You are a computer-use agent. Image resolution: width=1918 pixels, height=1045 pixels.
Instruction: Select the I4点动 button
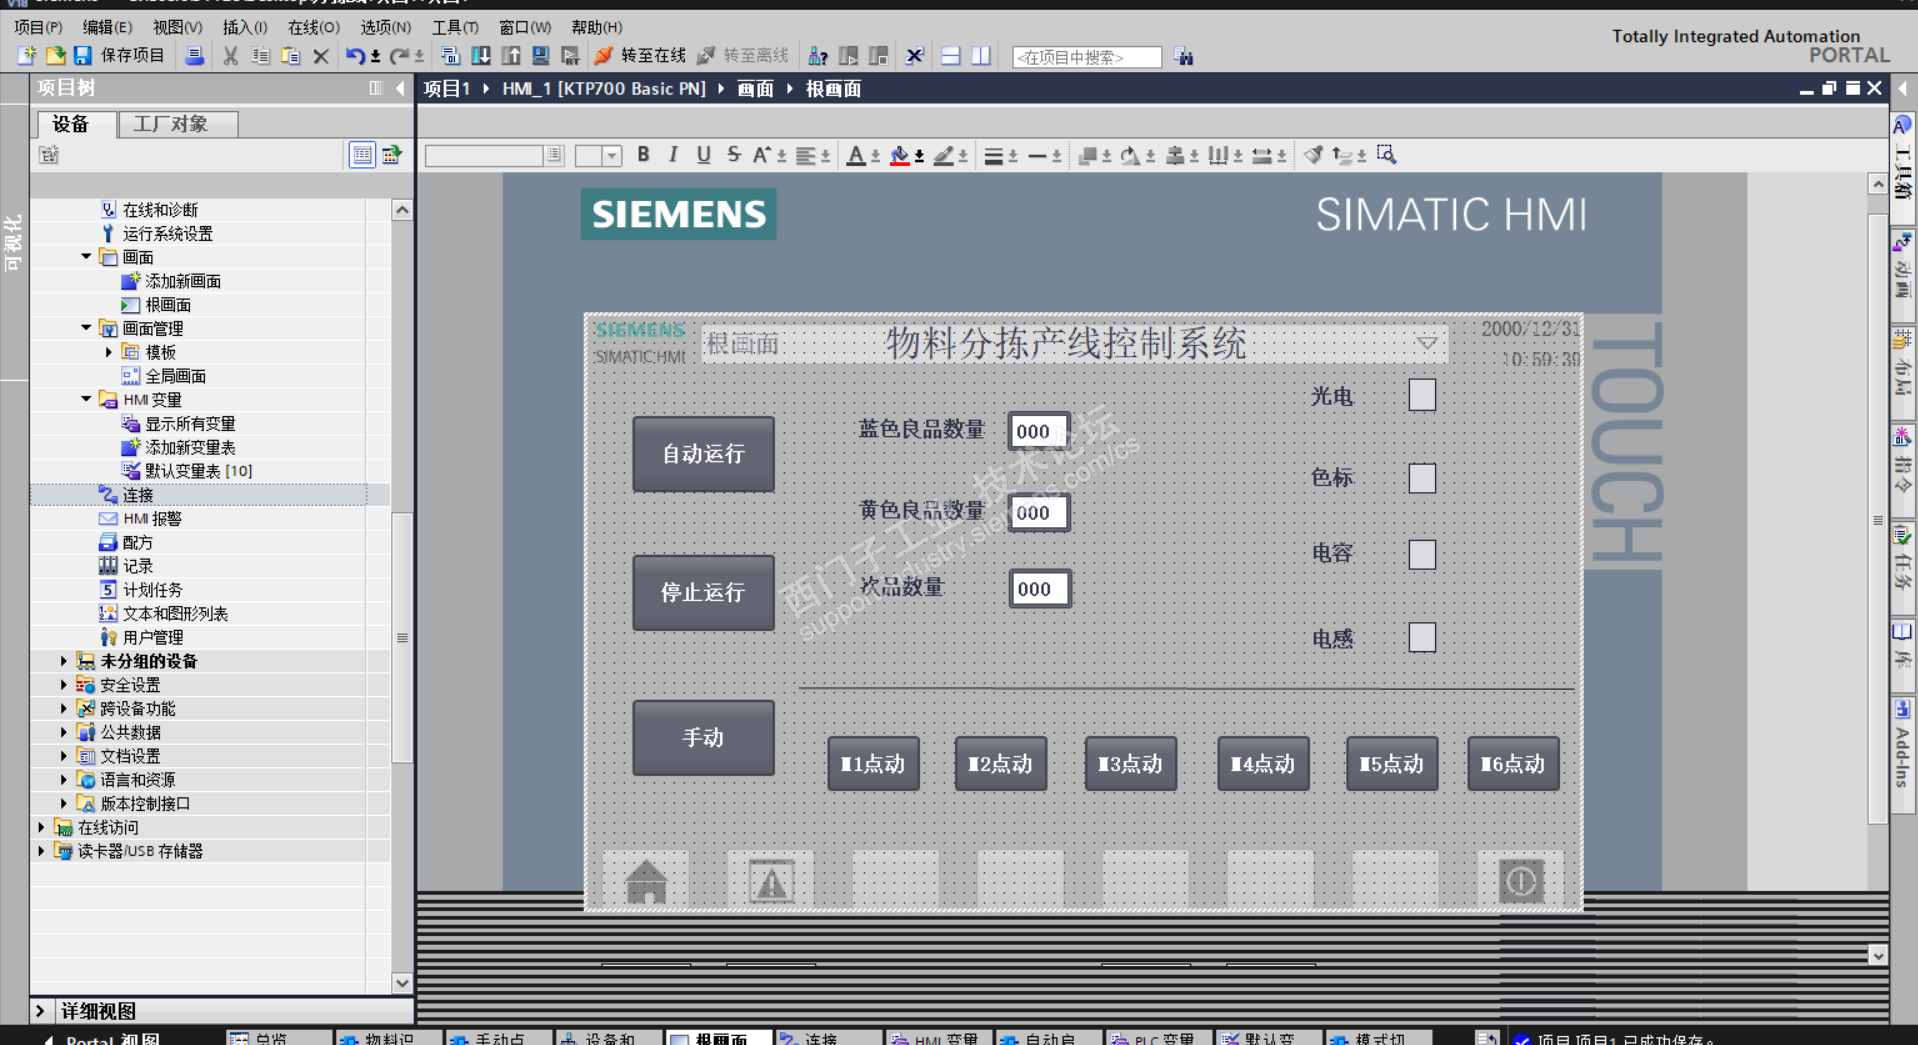tap(1263, 764)
